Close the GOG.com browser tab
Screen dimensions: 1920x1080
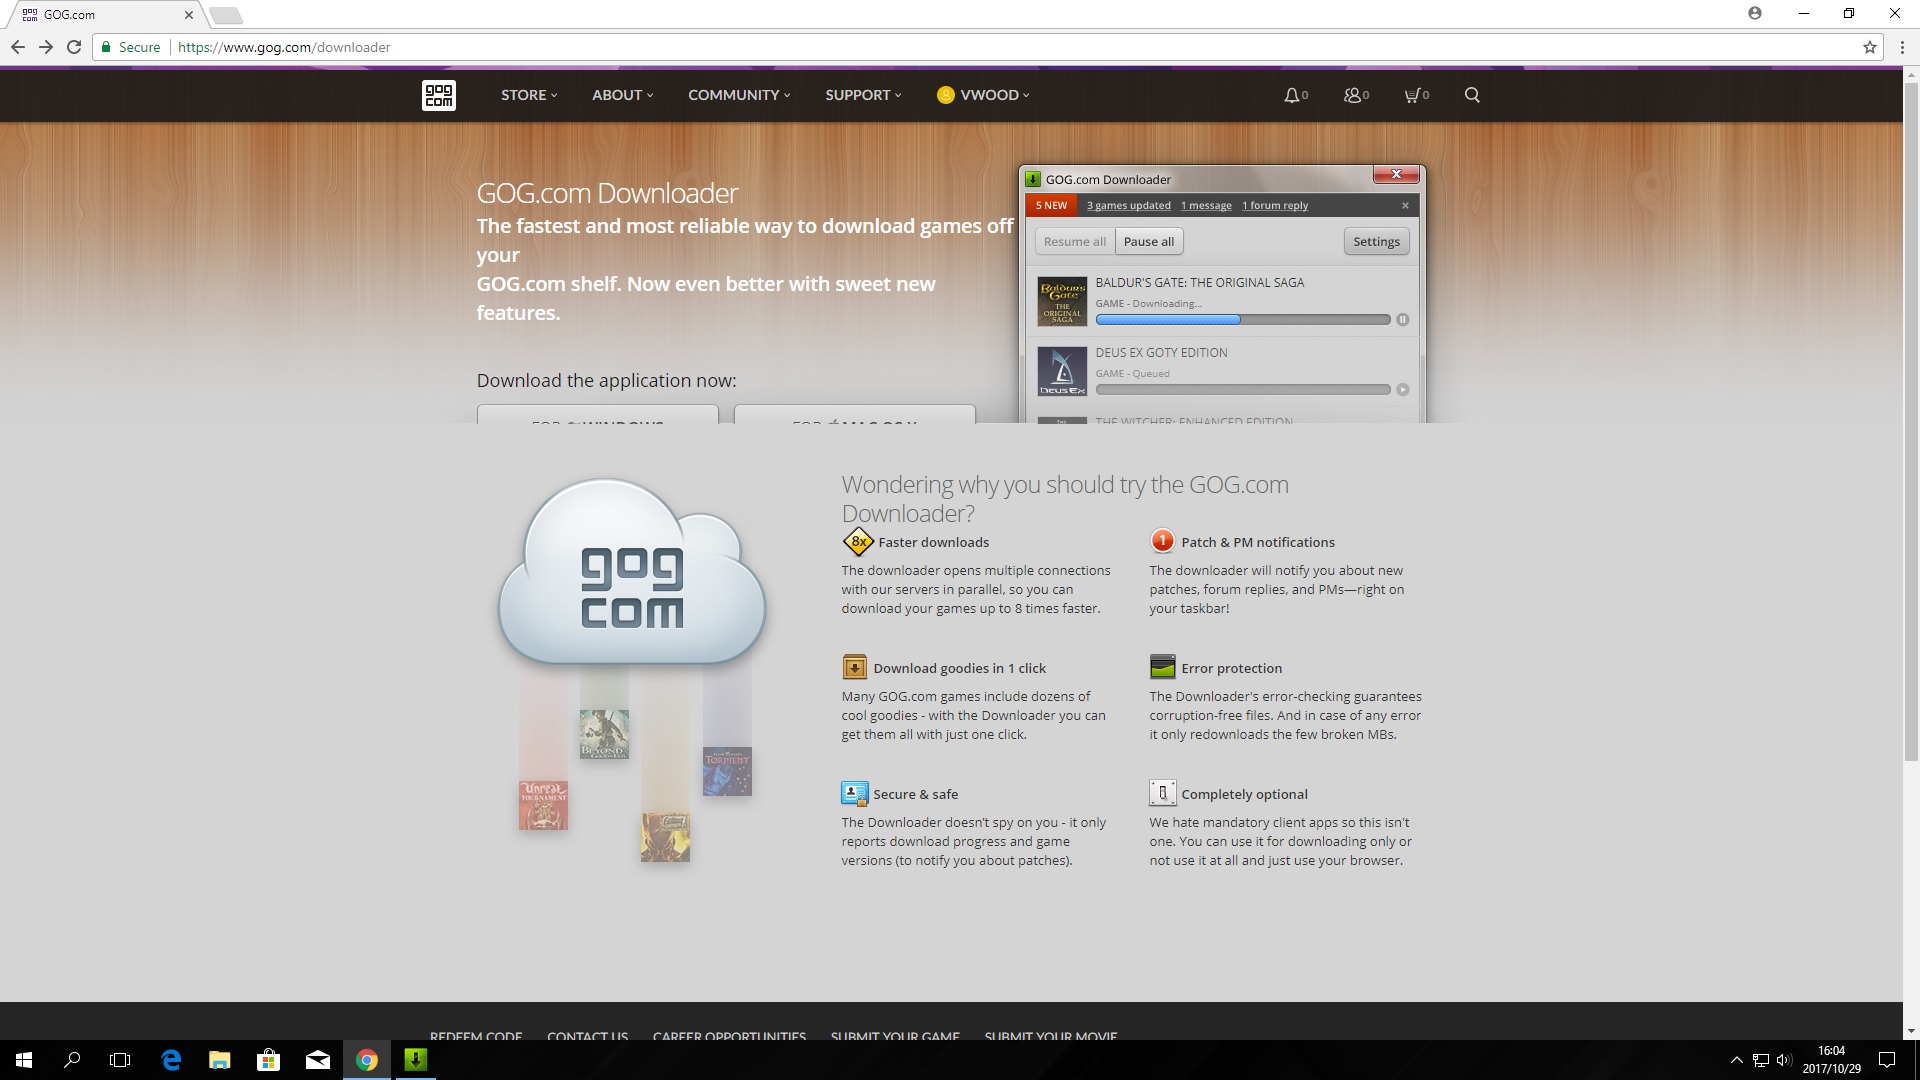coord(188,15)
